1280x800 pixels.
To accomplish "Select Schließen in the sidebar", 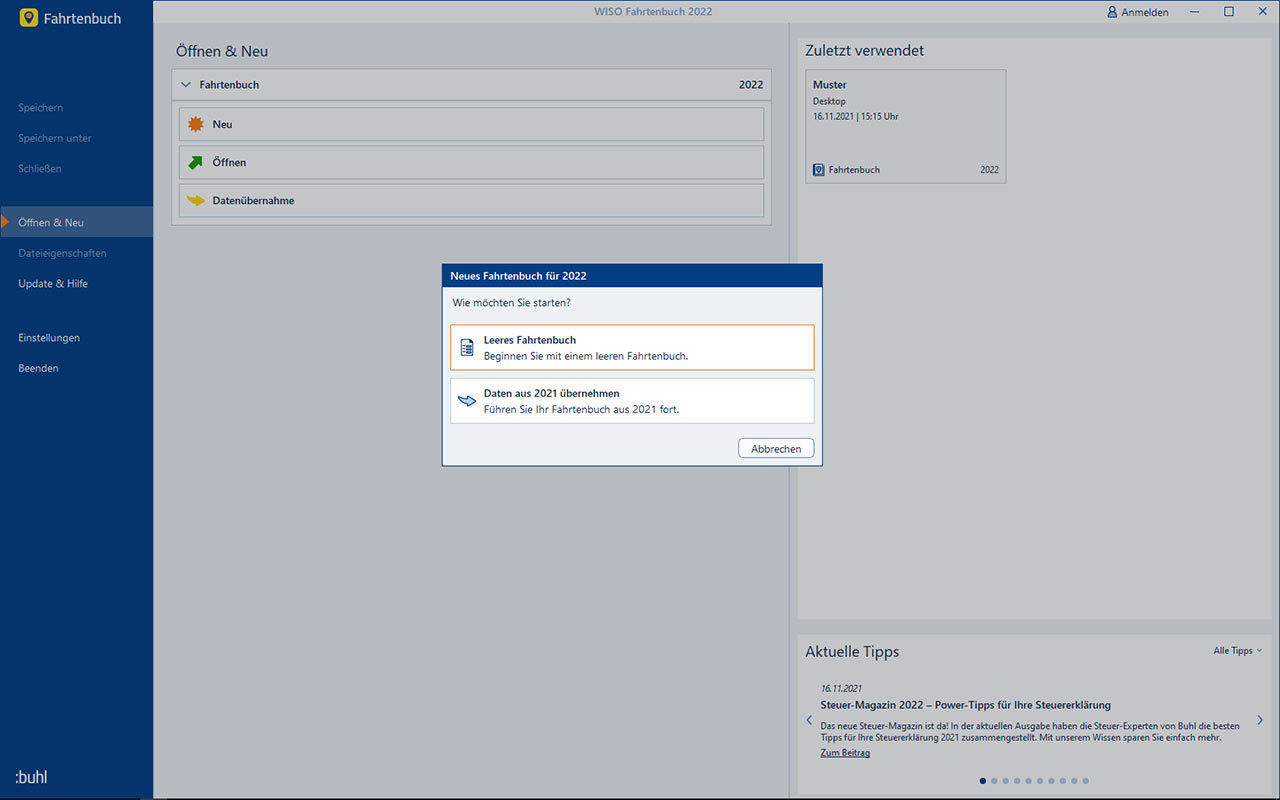I will click(x=40, y=169).
